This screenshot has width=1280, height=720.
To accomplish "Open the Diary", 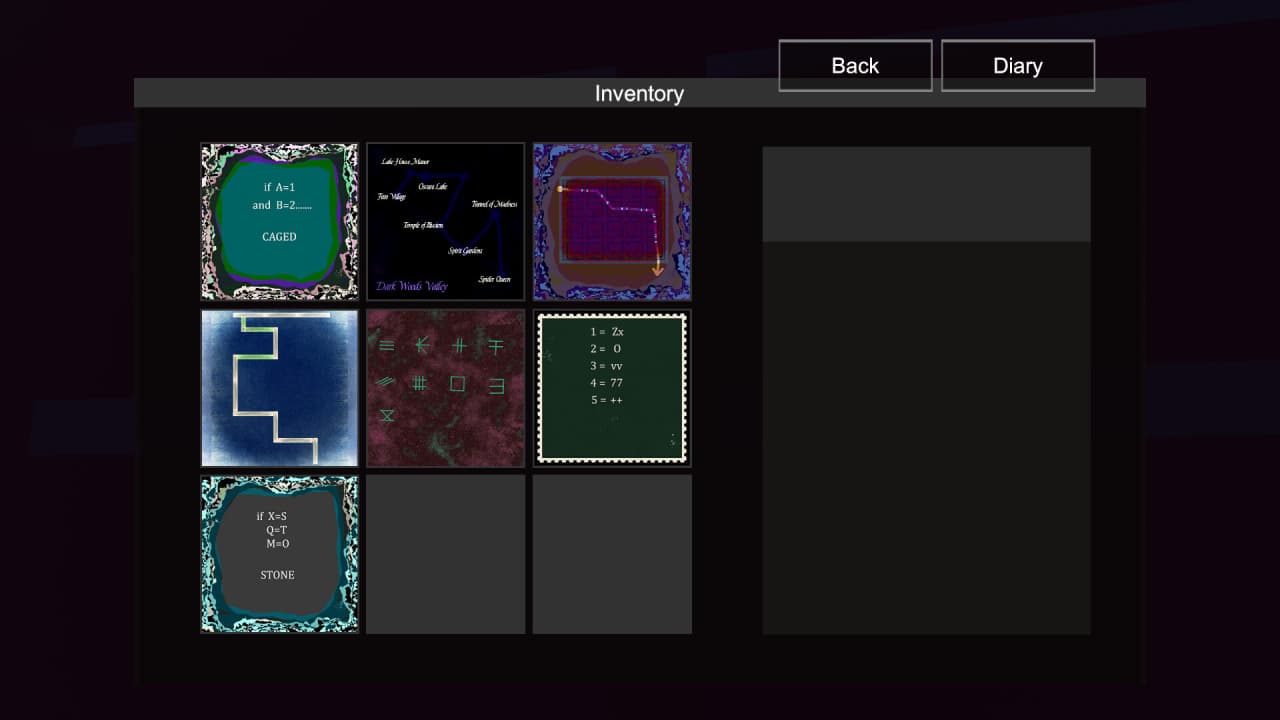I will [1017, 66].
